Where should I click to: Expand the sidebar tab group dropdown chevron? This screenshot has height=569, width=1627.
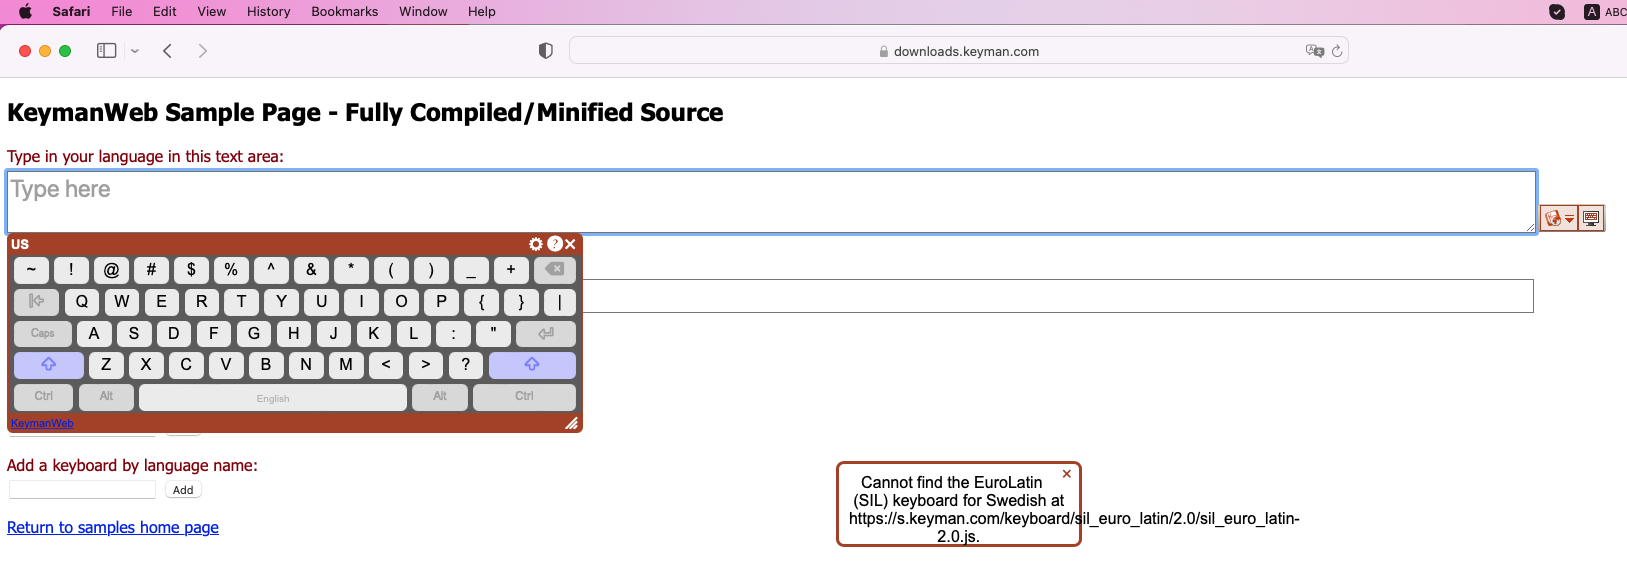click(135, 51)
